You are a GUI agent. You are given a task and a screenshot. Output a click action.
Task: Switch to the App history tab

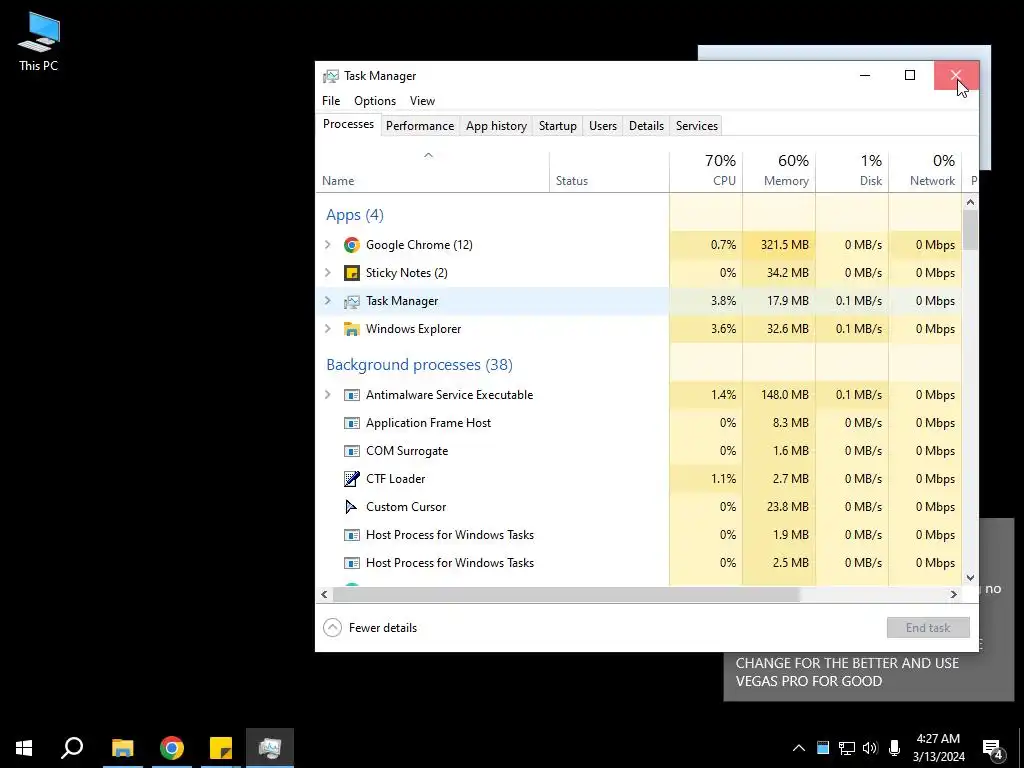[x=496, y=125]
